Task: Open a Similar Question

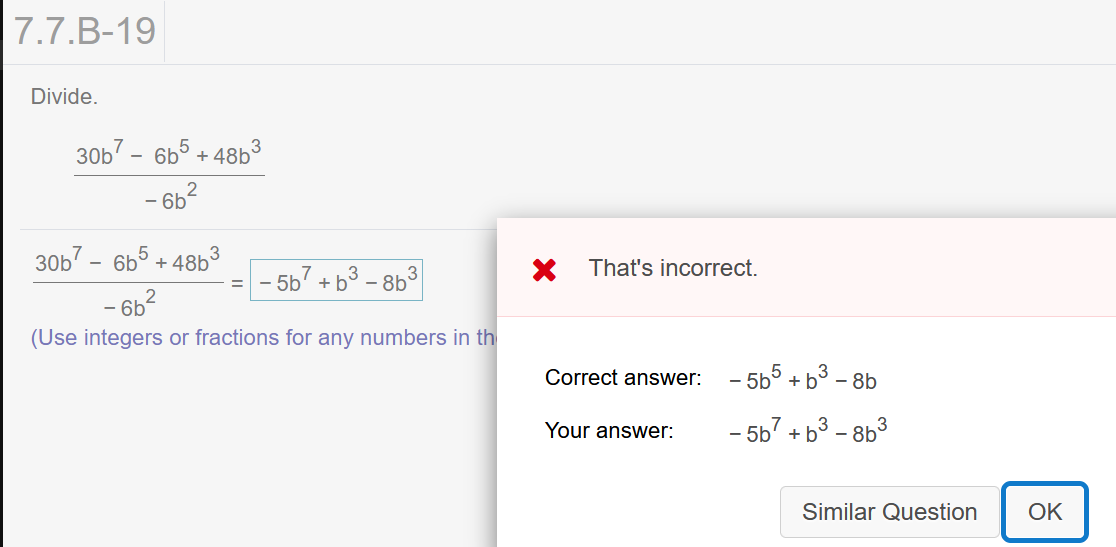Action: (889, 512)
